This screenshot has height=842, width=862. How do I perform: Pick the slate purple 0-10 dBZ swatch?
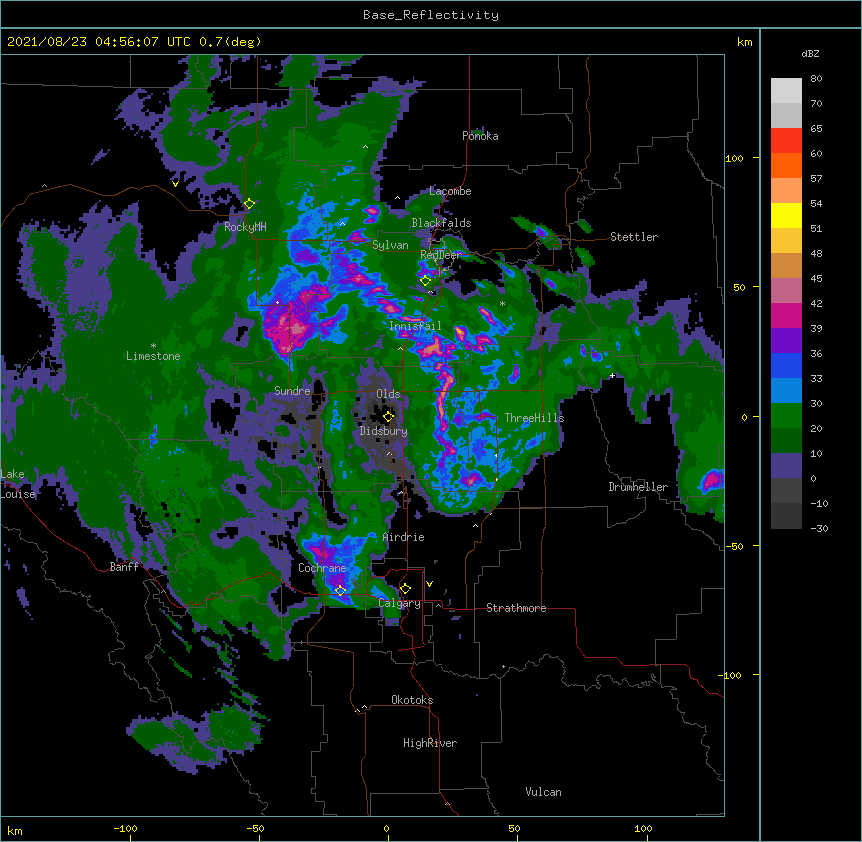[786, 466]
